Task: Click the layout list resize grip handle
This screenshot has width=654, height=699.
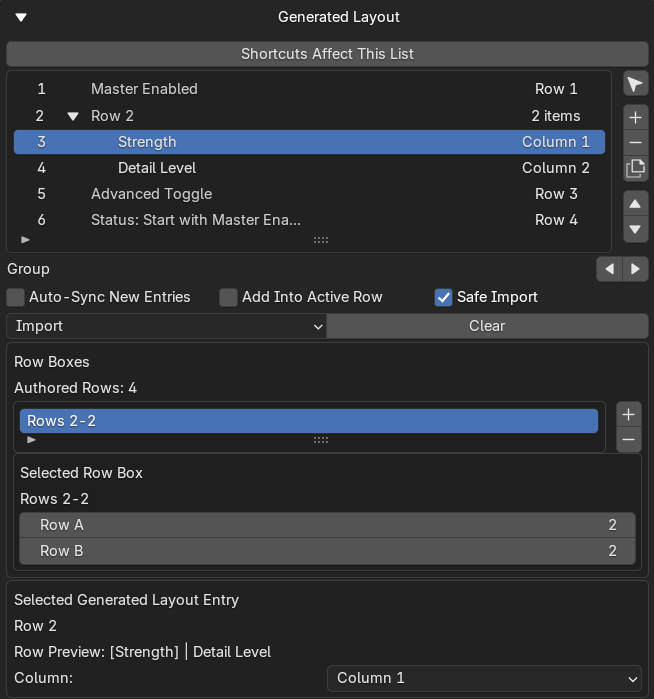Action: point(321,240)
